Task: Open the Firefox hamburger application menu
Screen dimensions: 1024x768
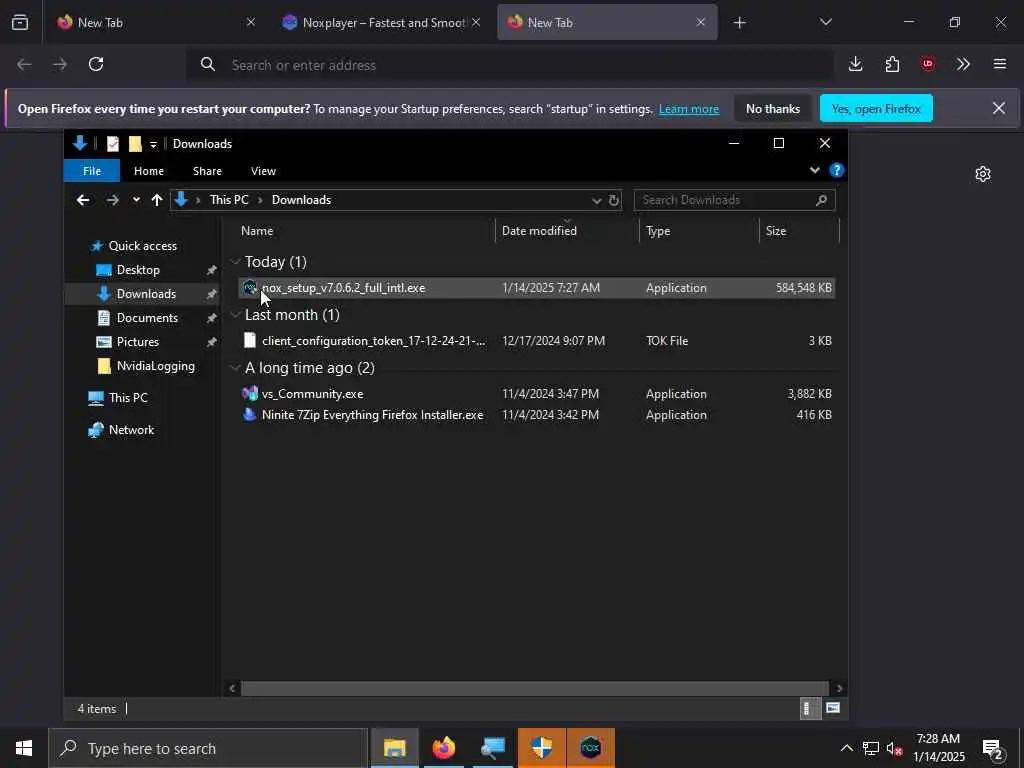Action: pos(1000,64)
